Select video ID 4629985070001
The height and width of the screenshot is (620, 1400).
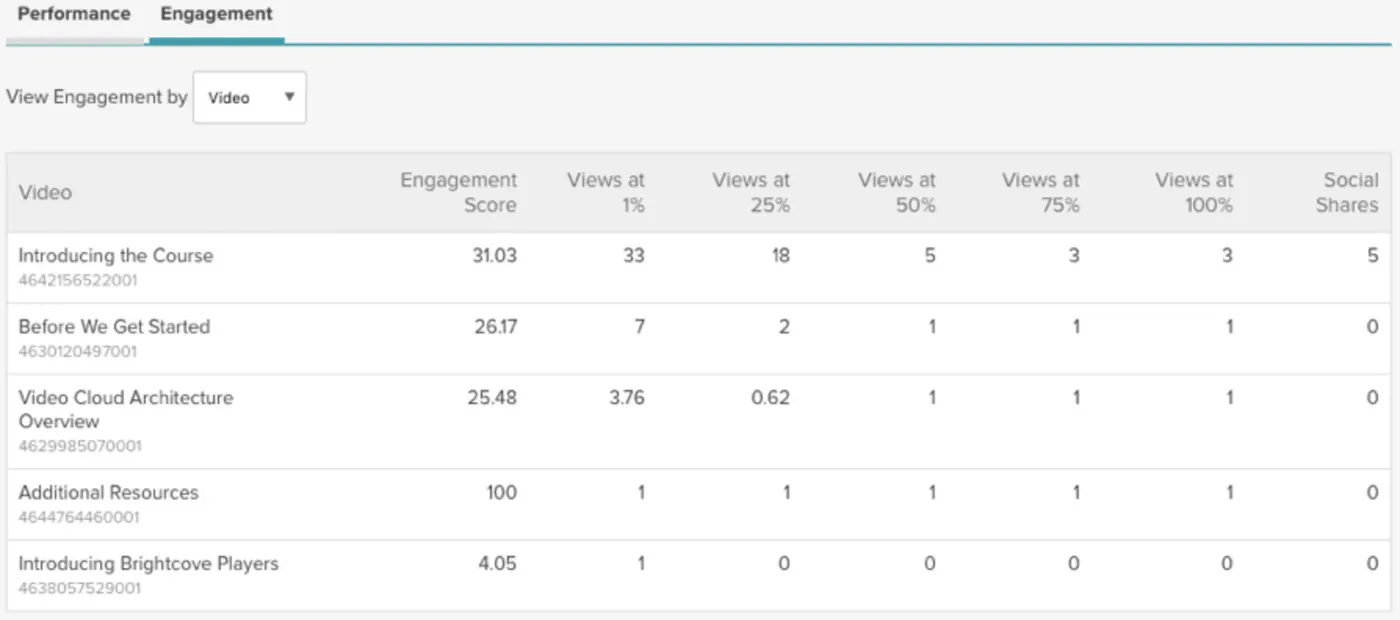pyautogui.click(x=80, y=446)
